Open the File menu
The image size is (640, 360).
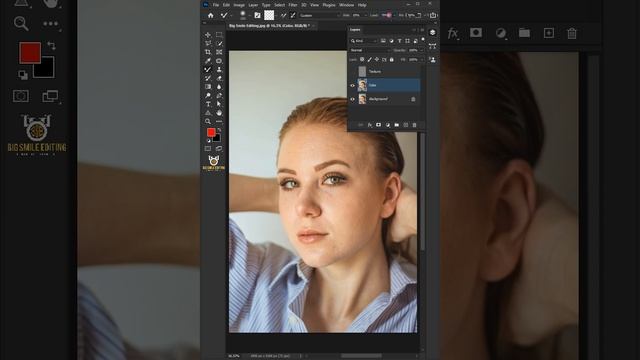pos(216,5)
